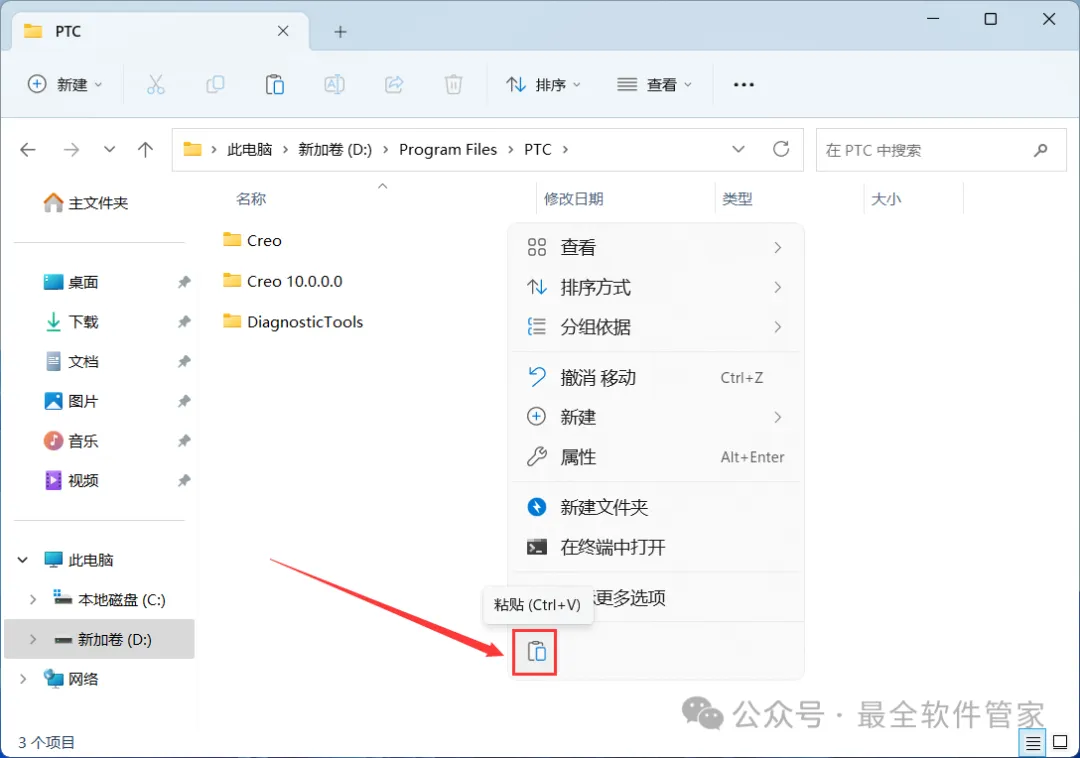
Task: Open 主文件夹 in sidebar
Action: pos(85,202)
